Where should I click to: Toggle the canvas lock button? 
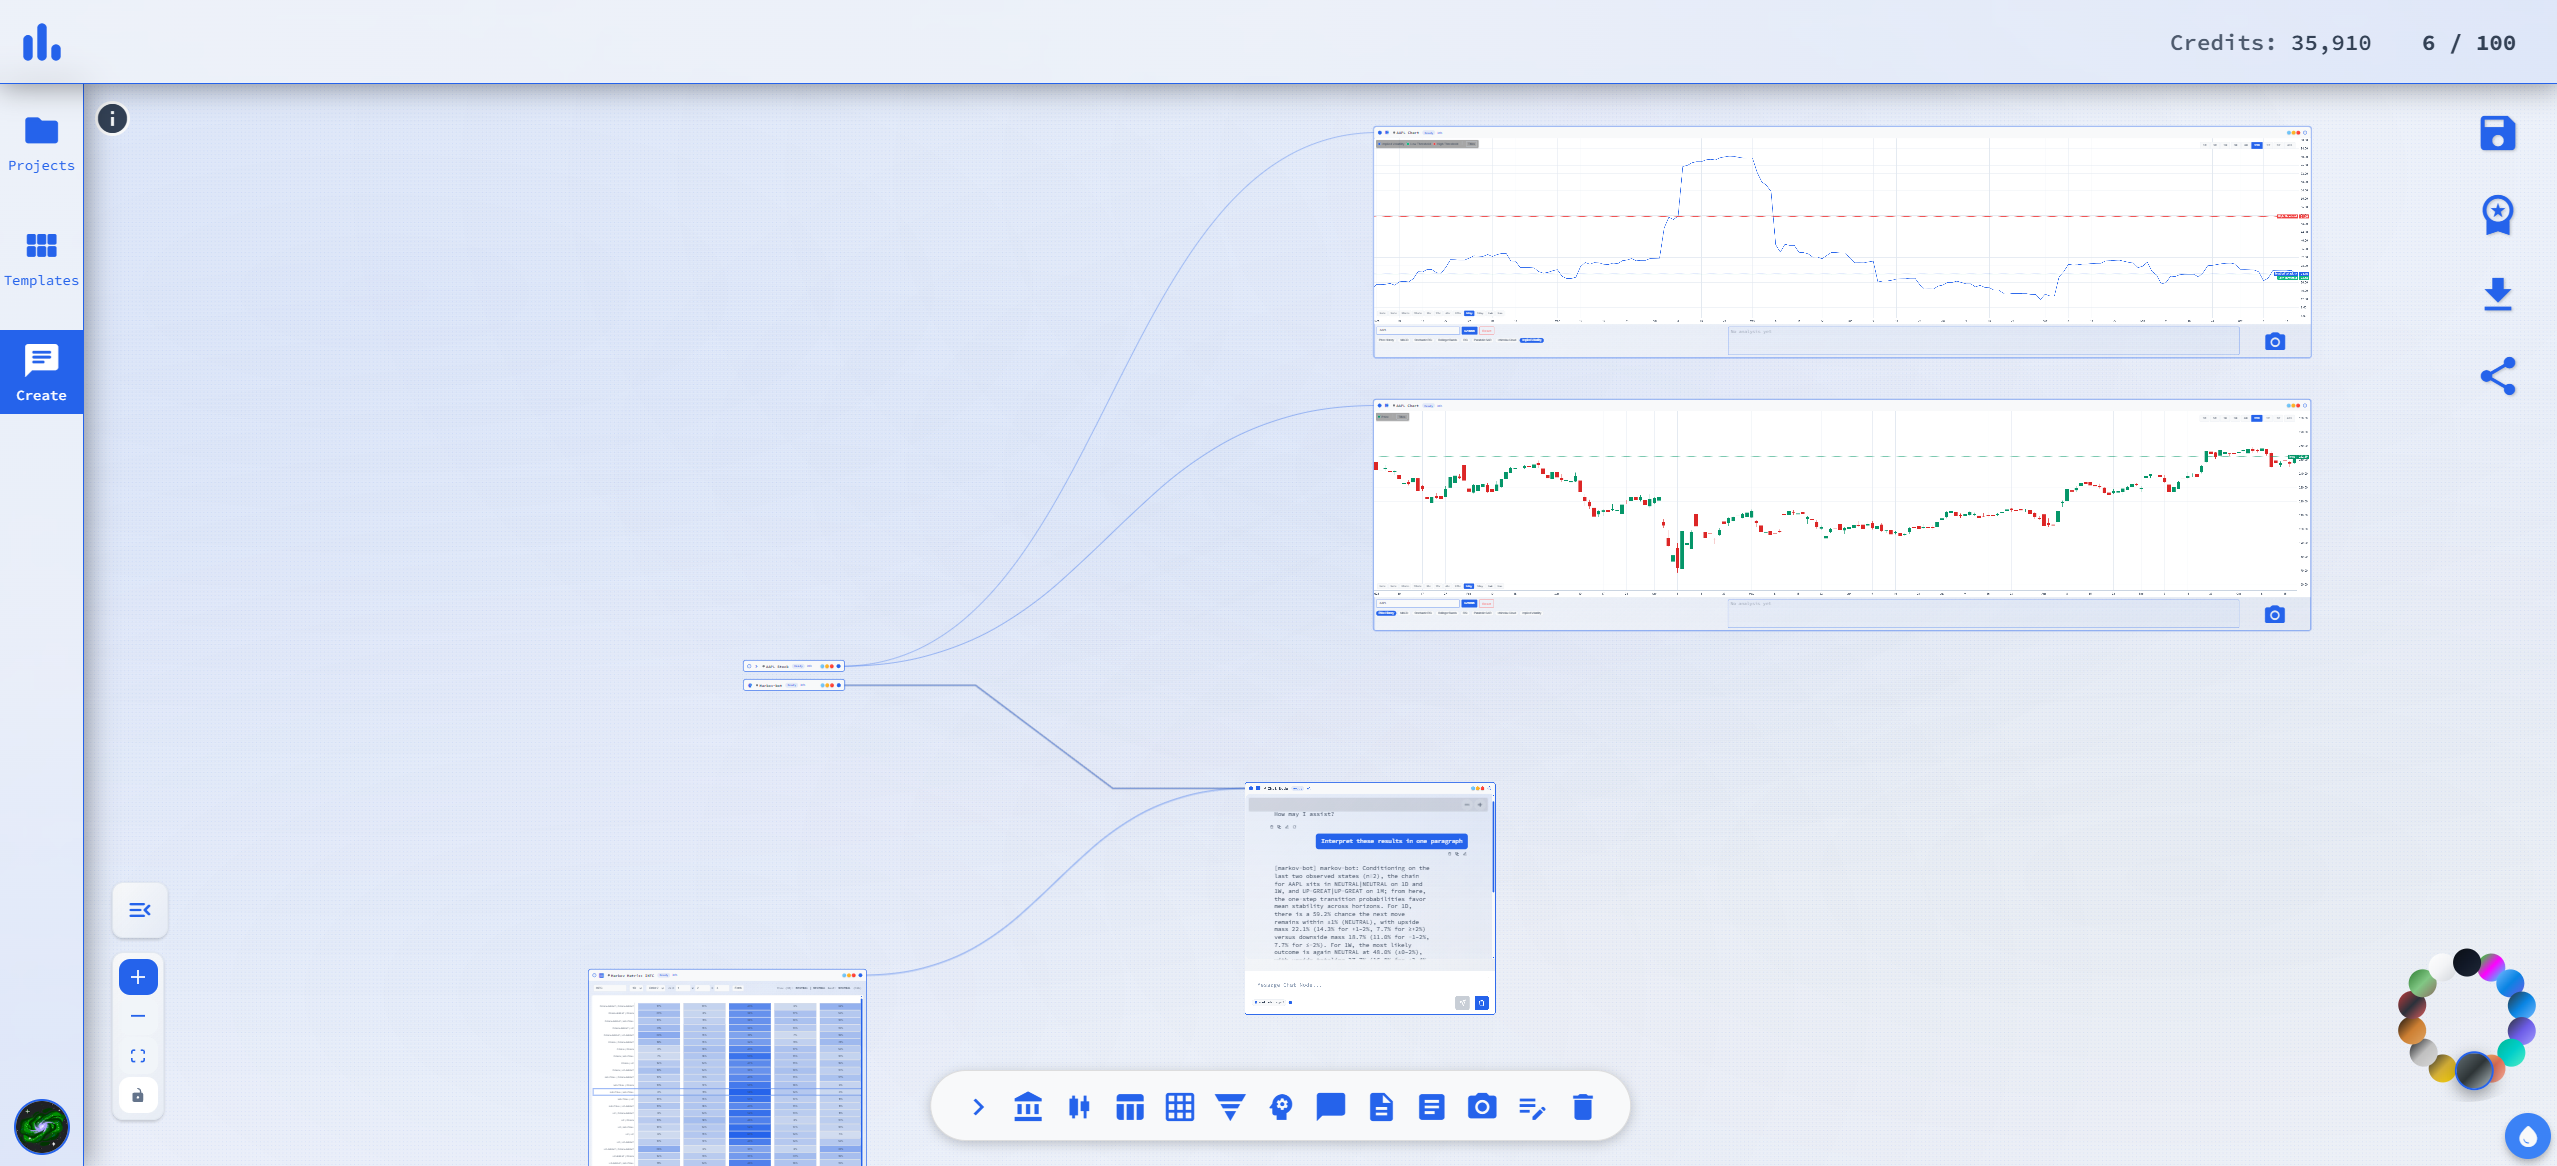(x=138, y=1095)
